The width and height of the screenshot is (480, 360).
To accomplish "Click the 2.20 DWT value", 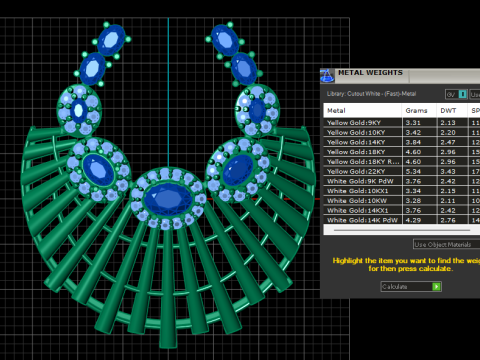I will tap(448, 132).
